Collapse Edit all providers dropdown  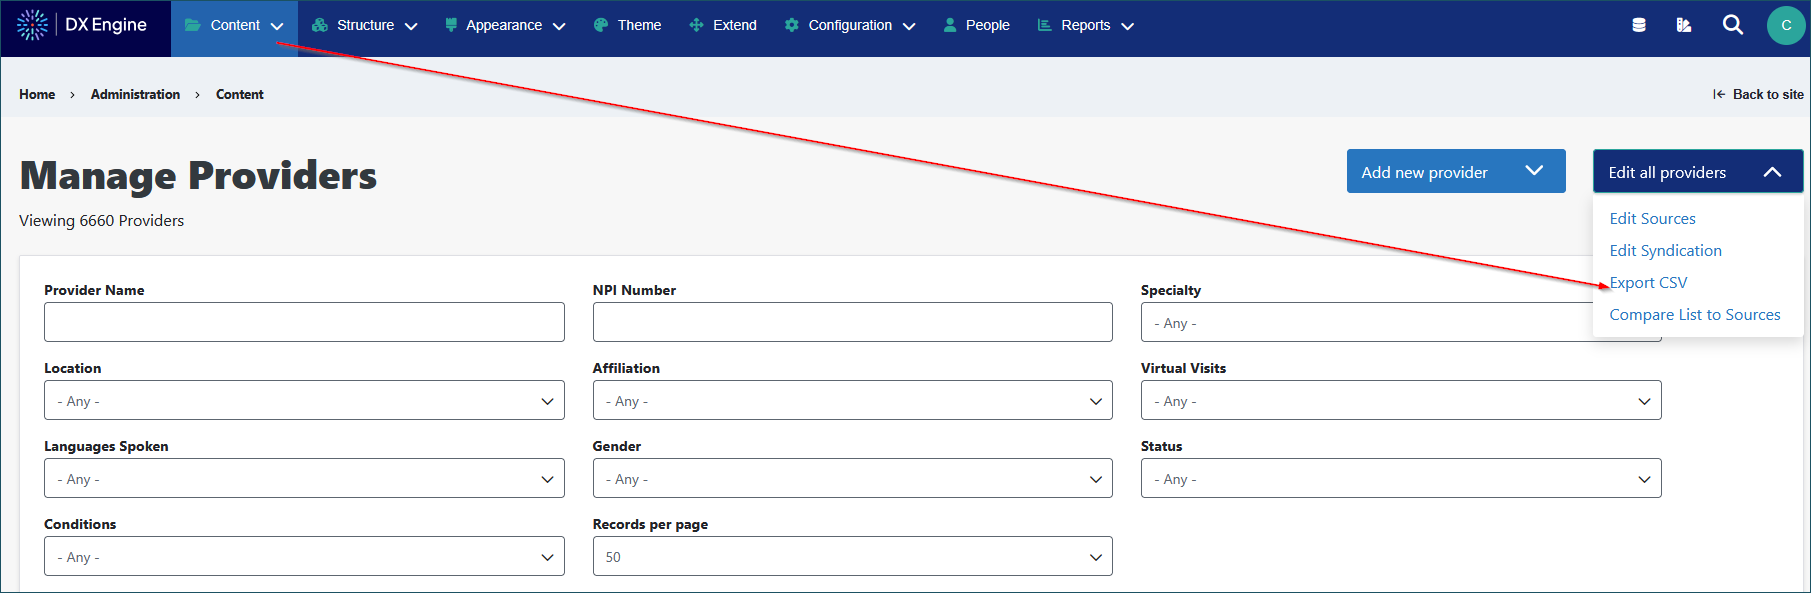[1698, 171]
